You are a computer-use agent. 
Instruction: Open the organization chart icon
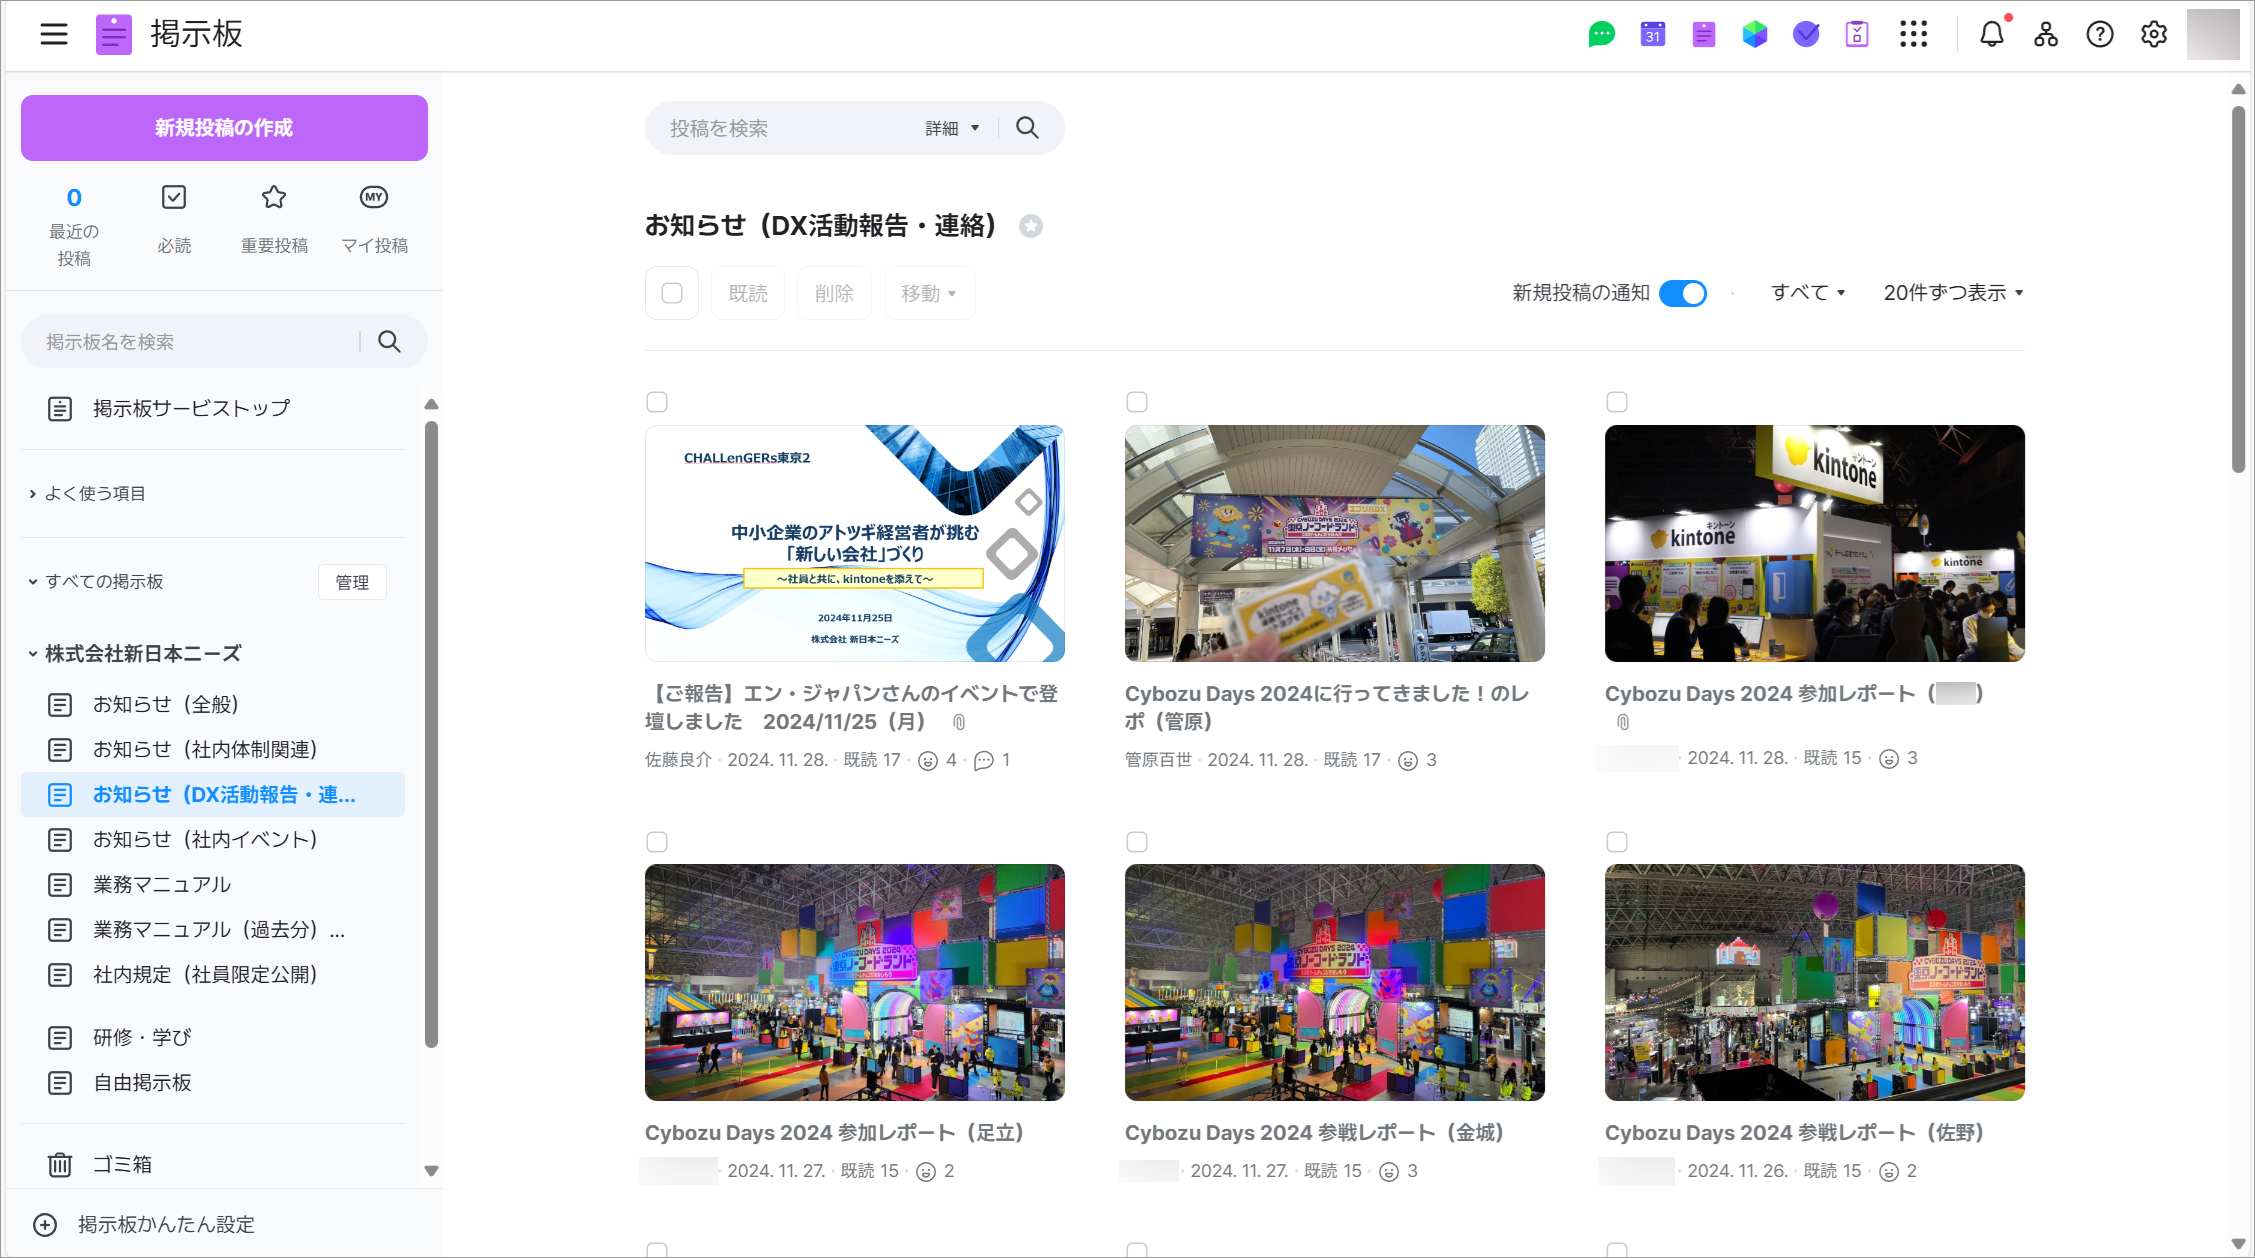2045,34
